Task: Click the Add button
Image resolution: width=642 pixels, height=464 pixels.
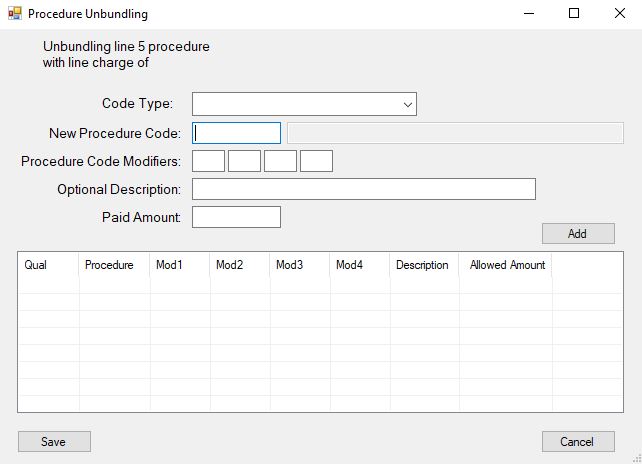Action: (x=578, y=233)
